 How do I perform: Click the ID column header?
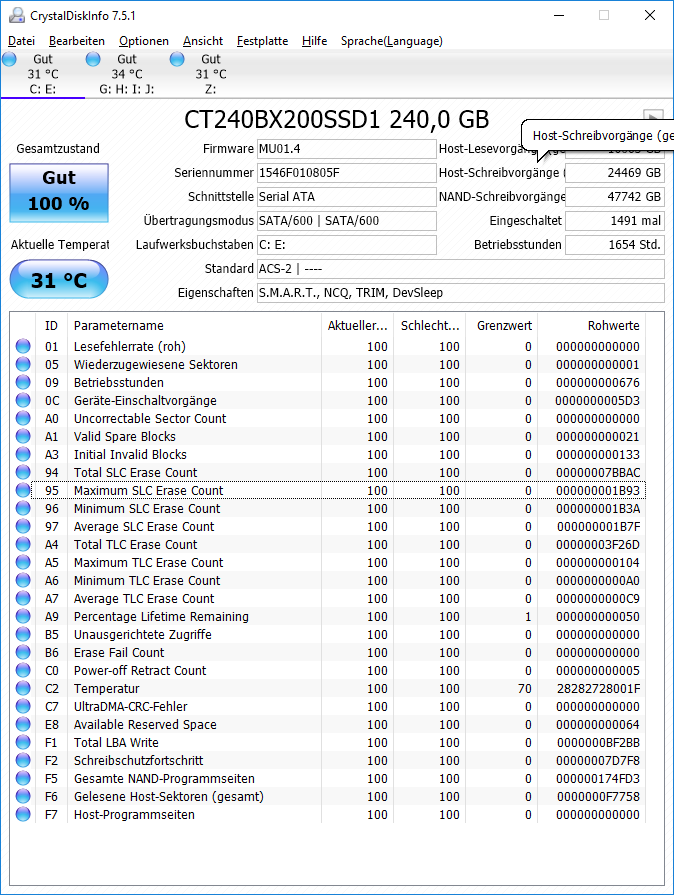pos(51,325)
